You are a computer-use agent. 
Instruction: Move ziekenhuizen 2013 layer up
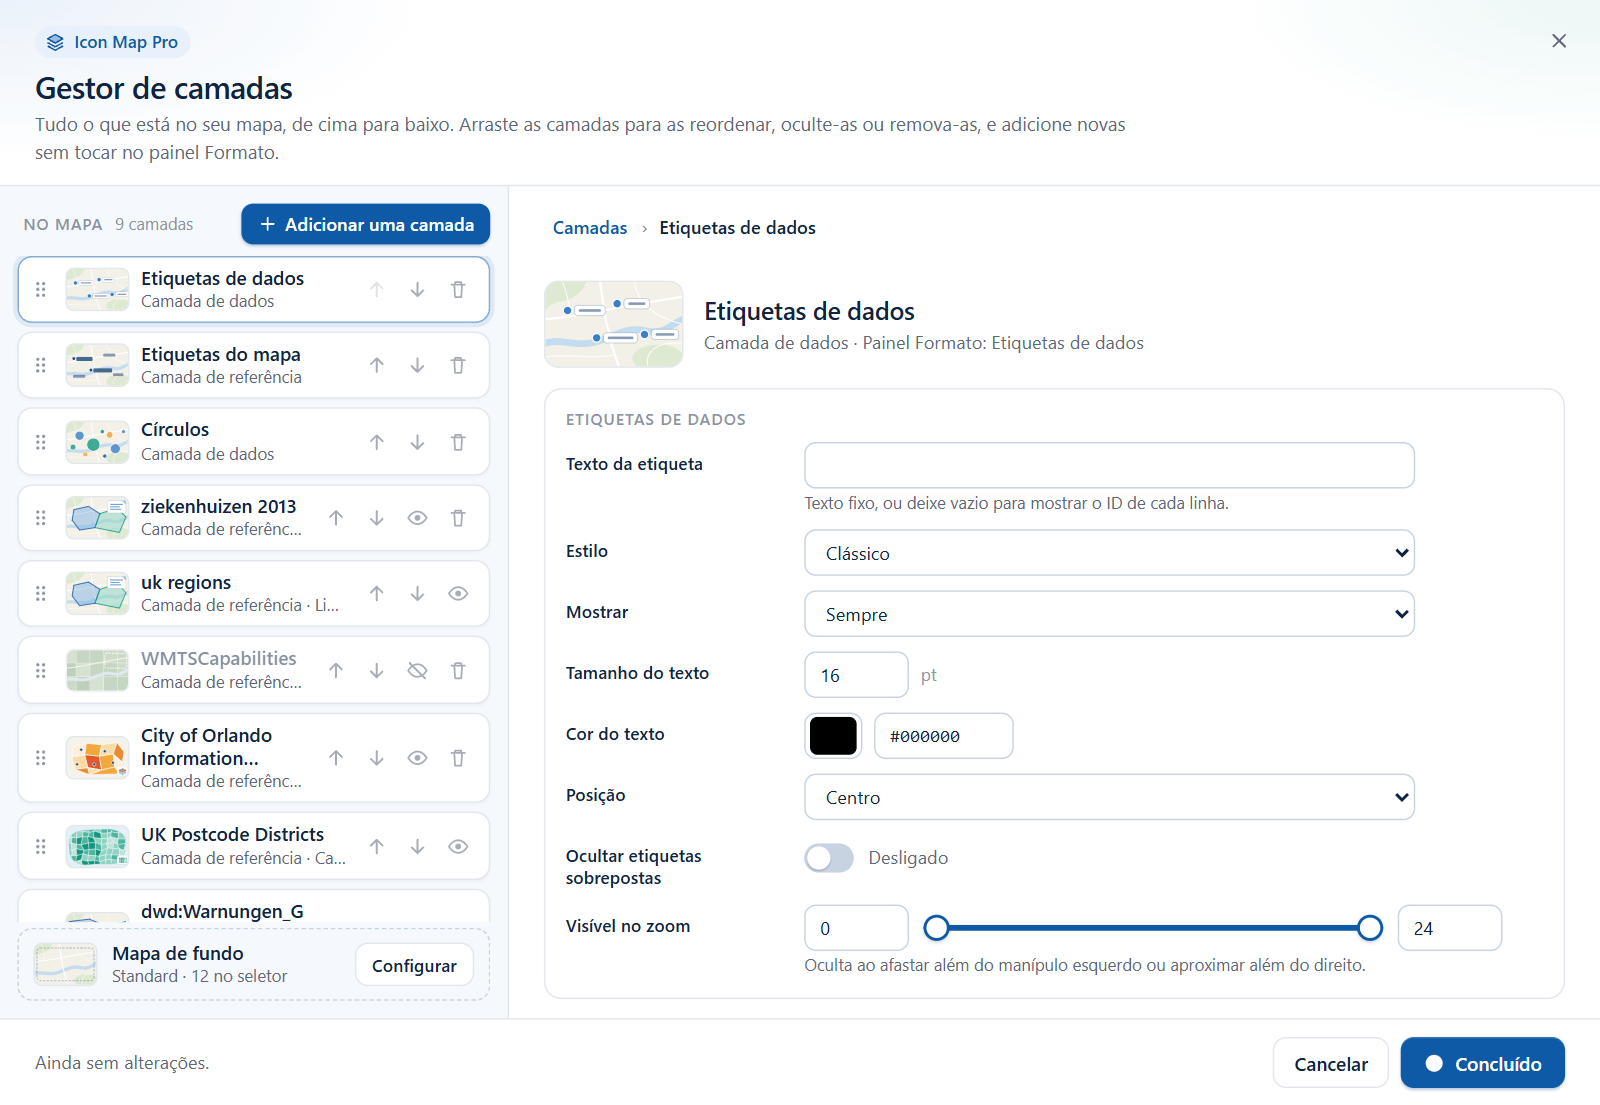point(336,518)
